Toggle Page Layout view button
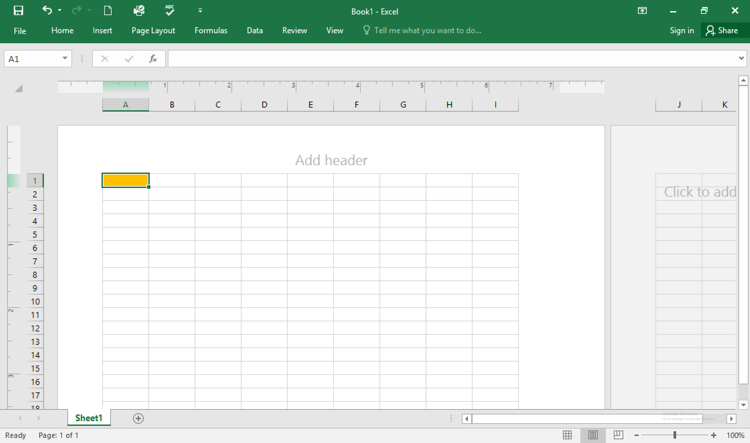The height and width of the screenshot is (443, 750). pyautogui.click(x=593, y=435)
